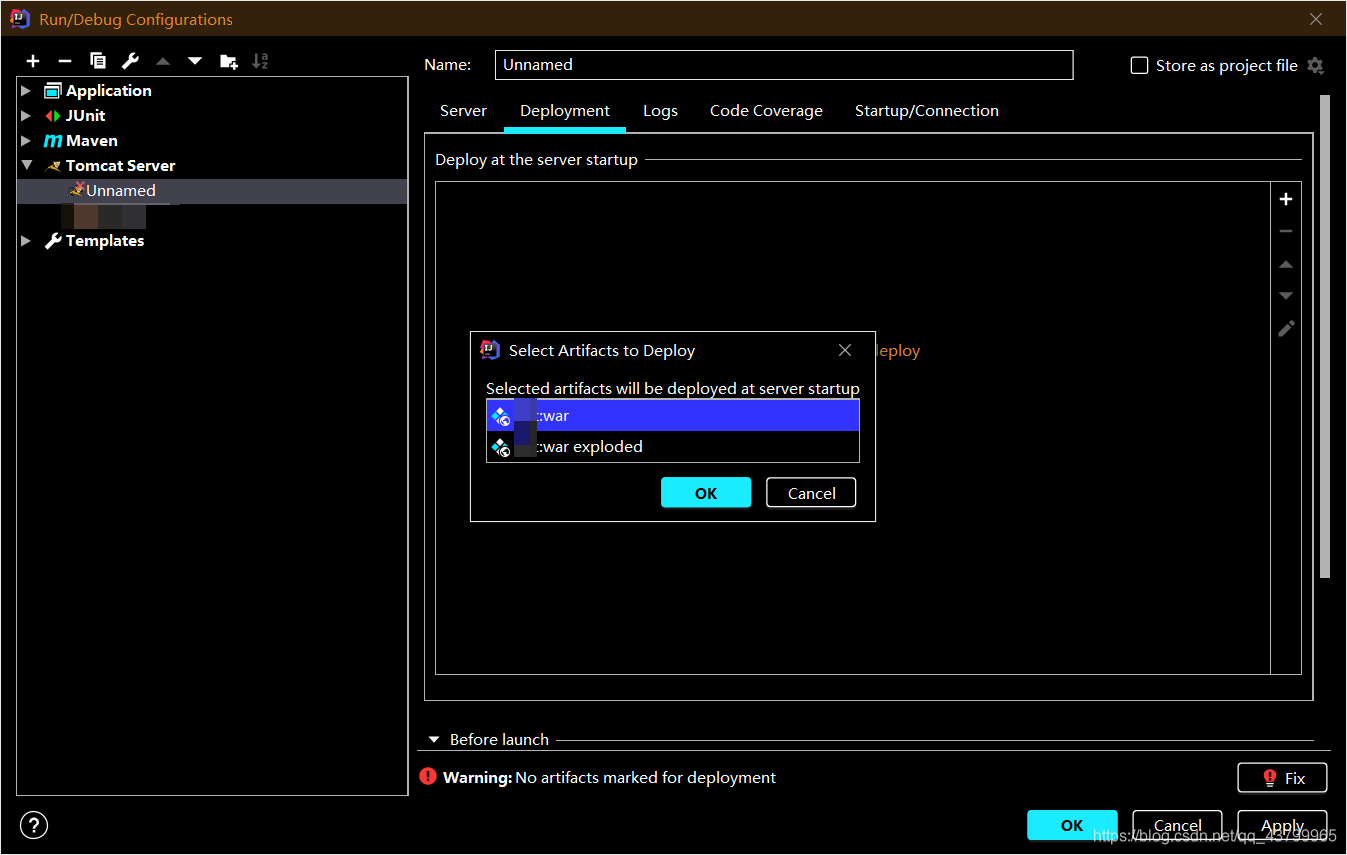Click the right vertical scrollbar
Viewport: 1347px width, 855px height.
pyautogui.click(x=1324, y=336)
